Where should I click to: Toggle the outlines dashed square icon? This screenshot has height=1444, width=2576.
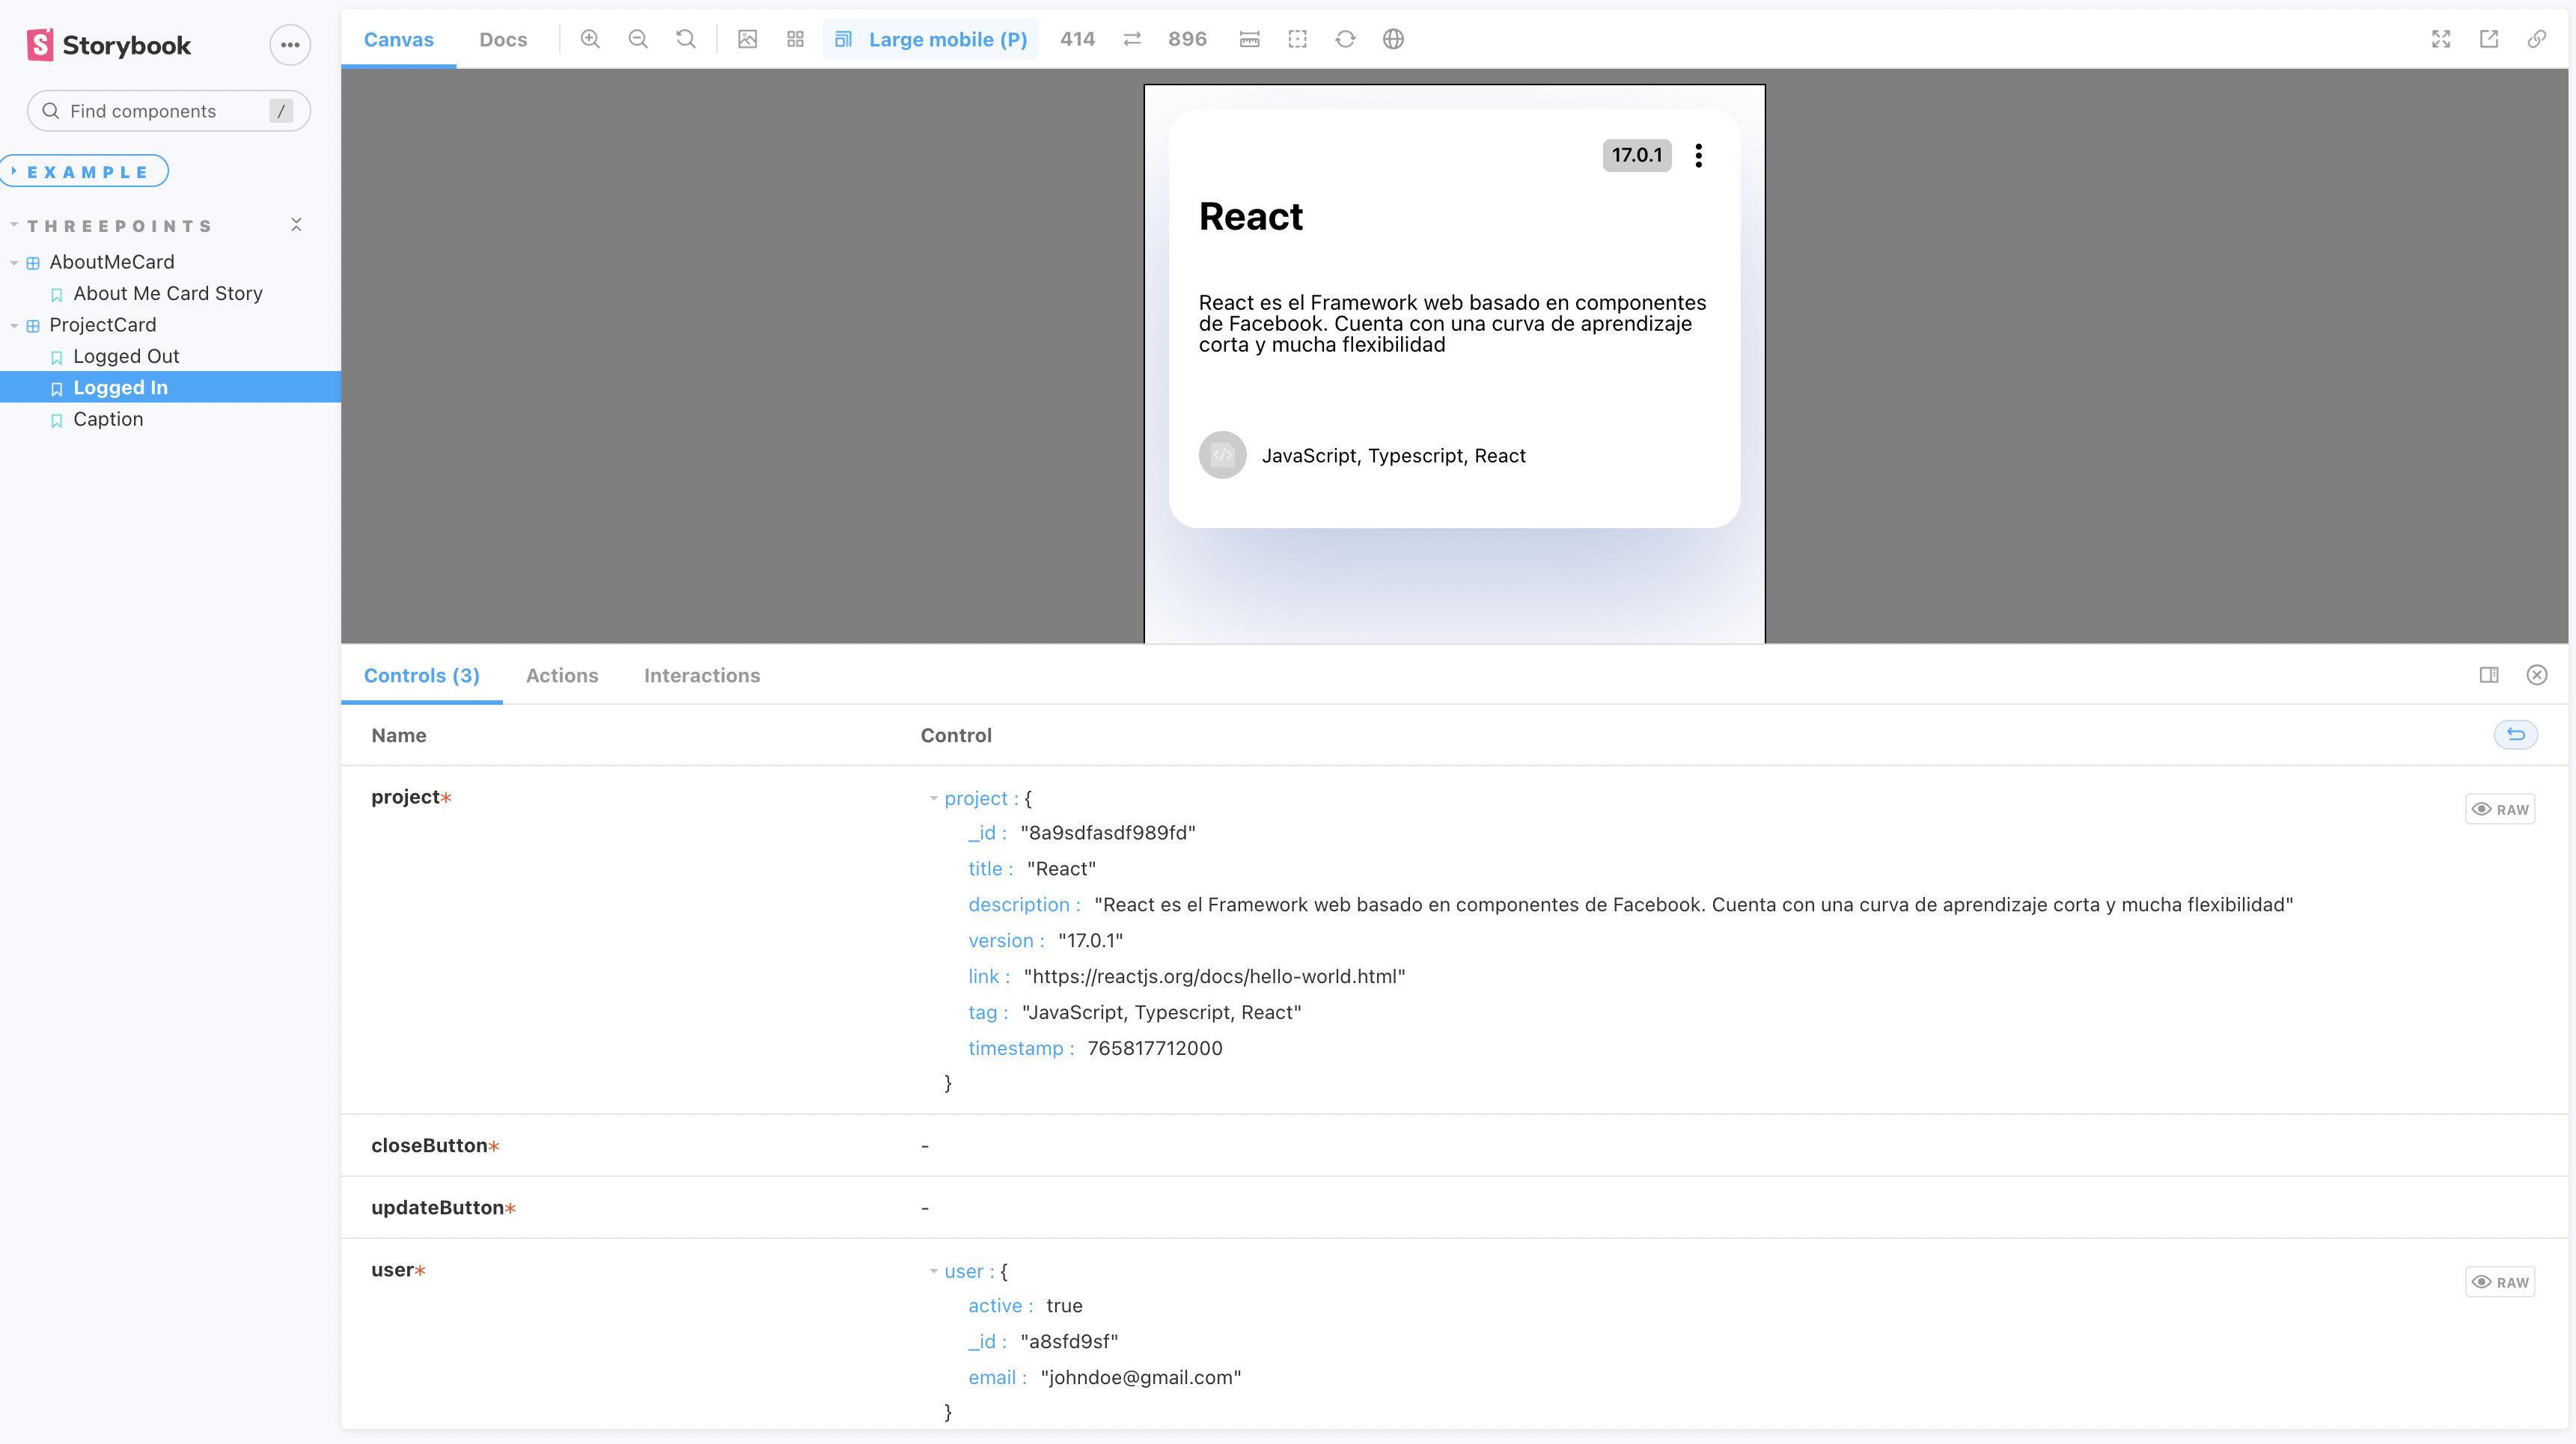[x=1297, y=39]
